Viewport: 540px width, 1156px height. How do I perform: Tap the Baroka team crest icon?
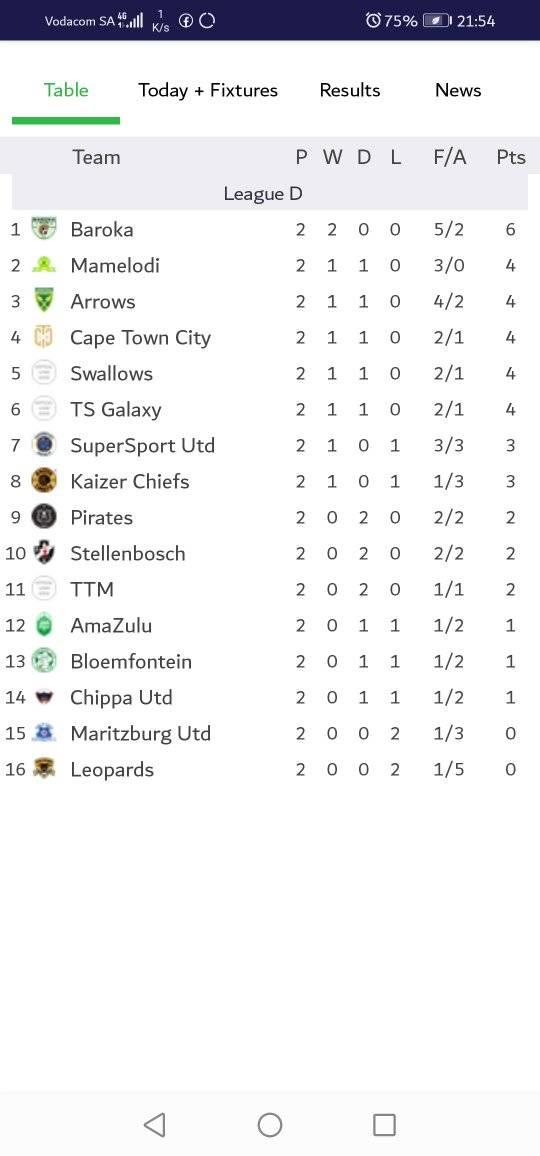(44, 229)
